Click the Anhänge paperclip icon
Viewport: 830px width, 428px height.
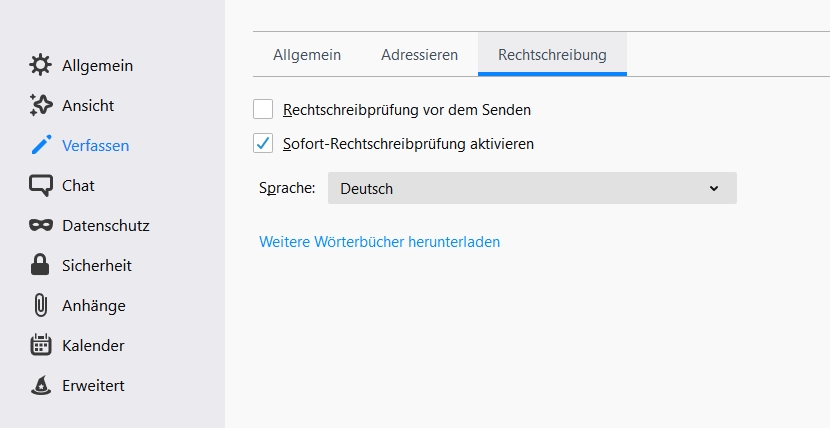pos(41,306)
